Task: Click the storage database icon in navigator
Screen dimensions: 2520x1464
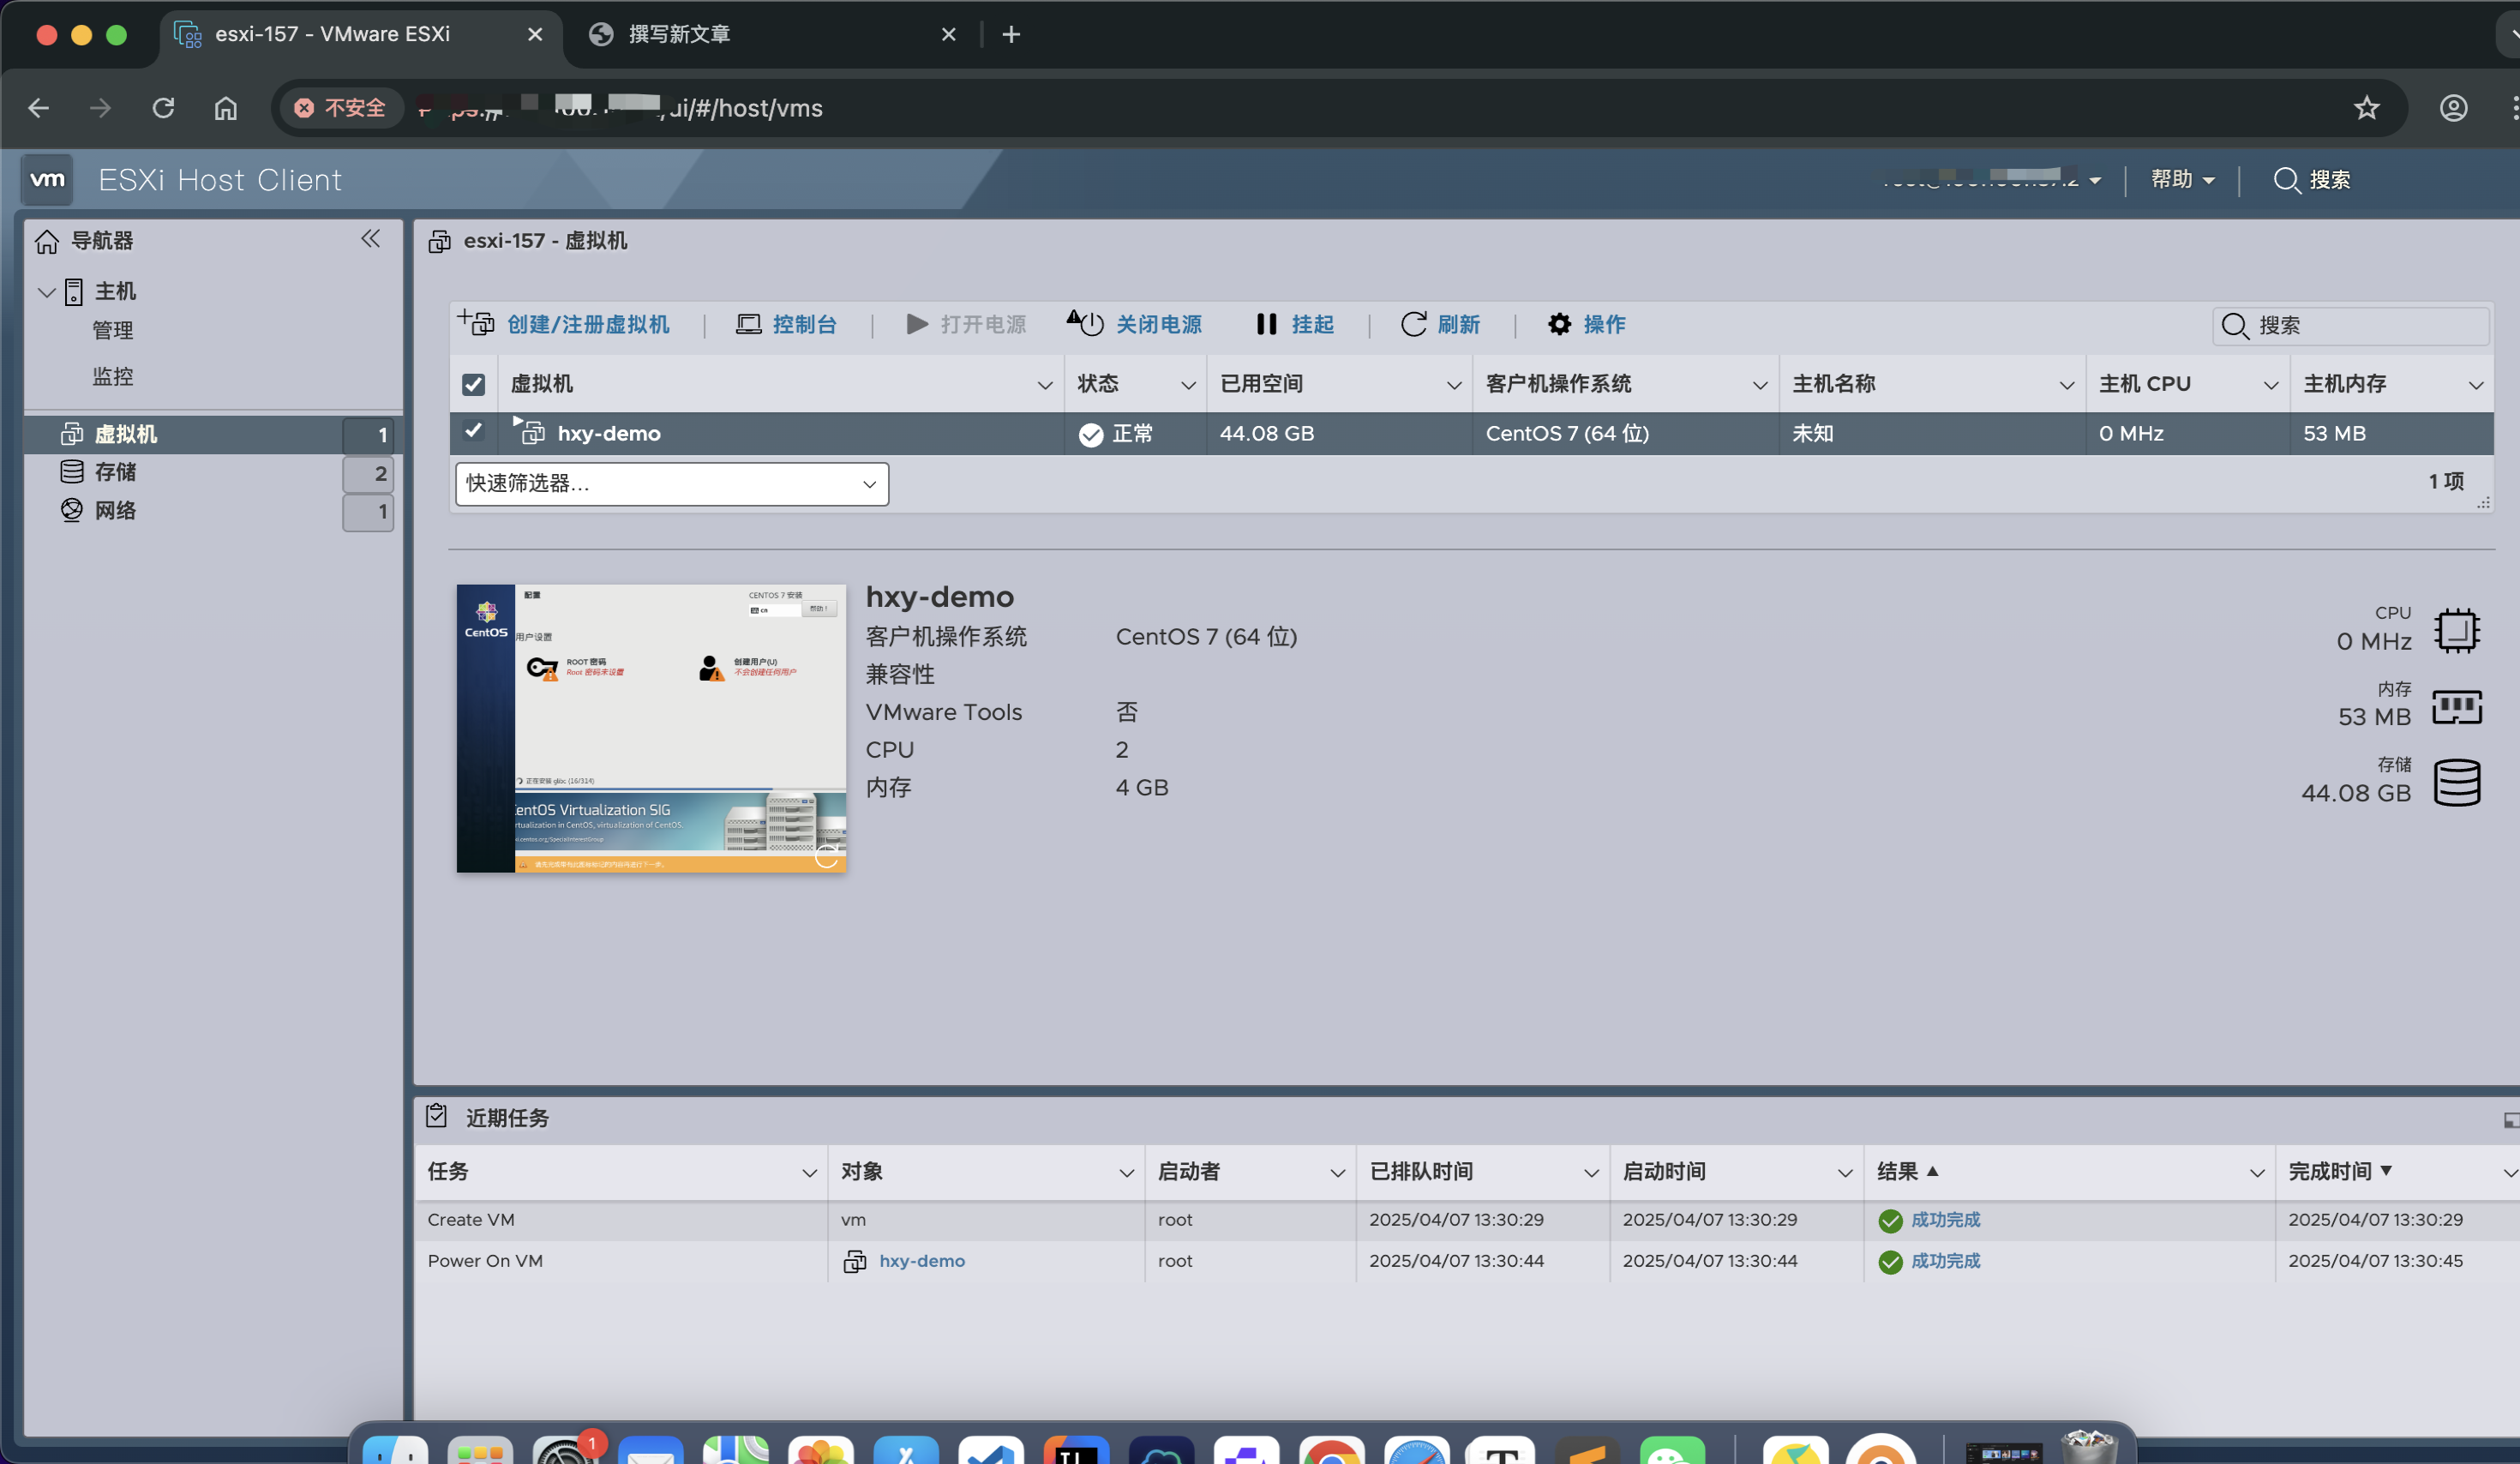Action: [x=72, y=471]
